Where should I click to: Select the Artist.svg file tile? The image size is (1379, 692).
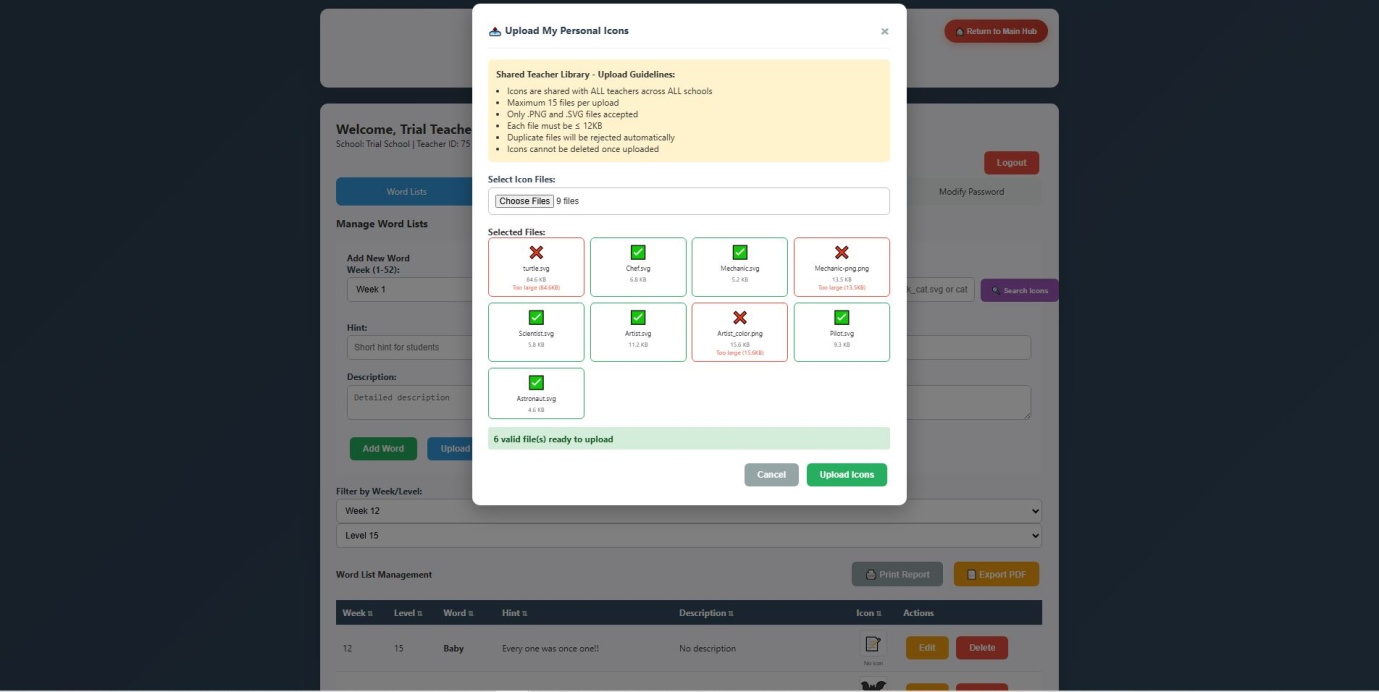click(x=638, y=332)
